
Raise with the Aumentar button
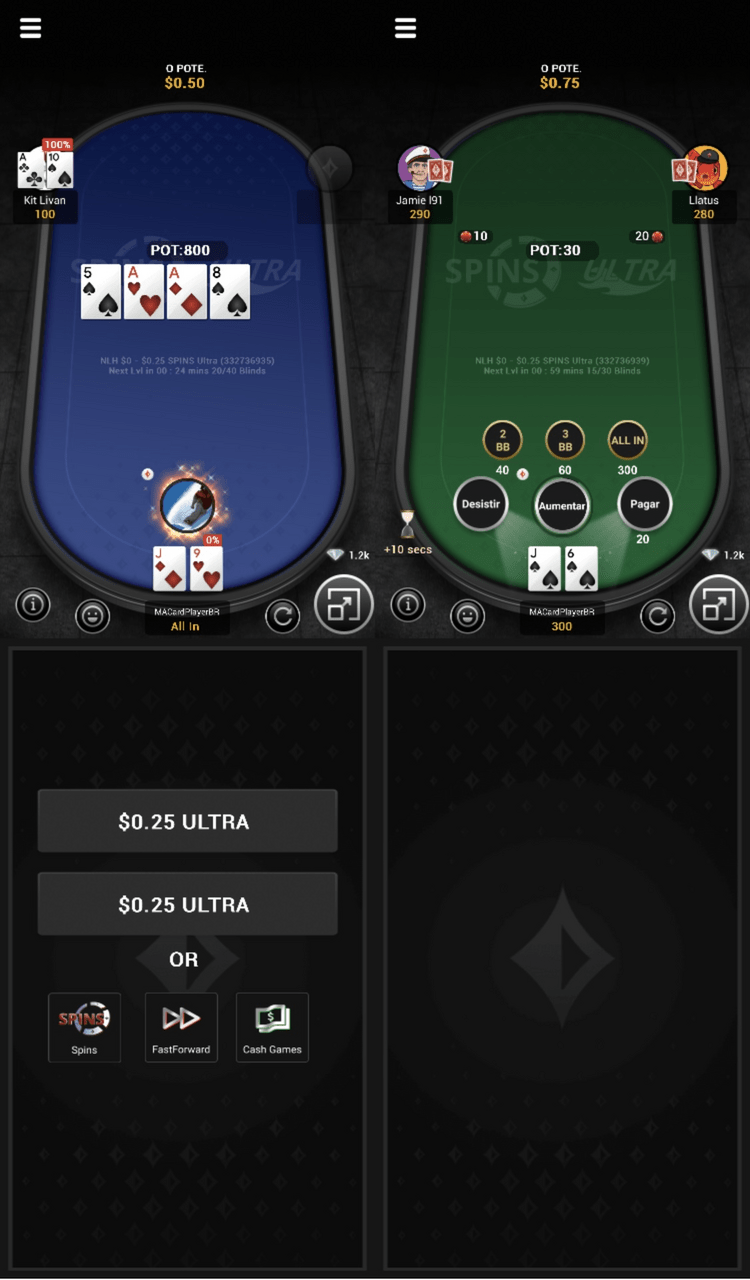(562, 505)
